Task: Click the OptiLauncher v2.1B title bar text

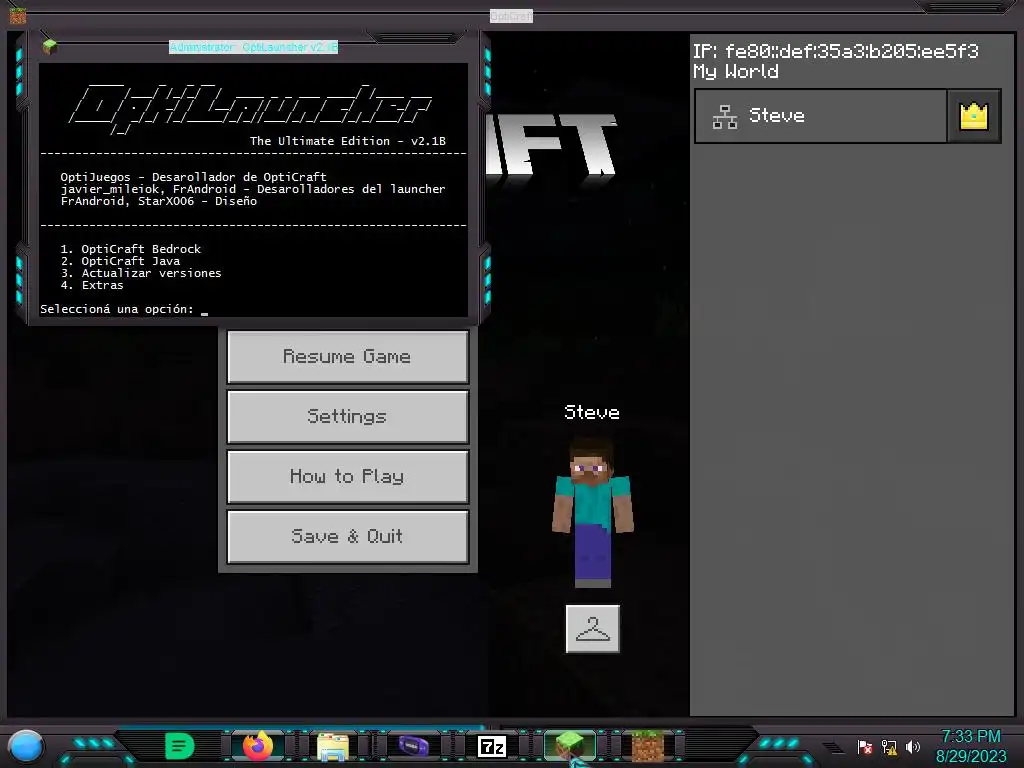Action: [253, 47]
